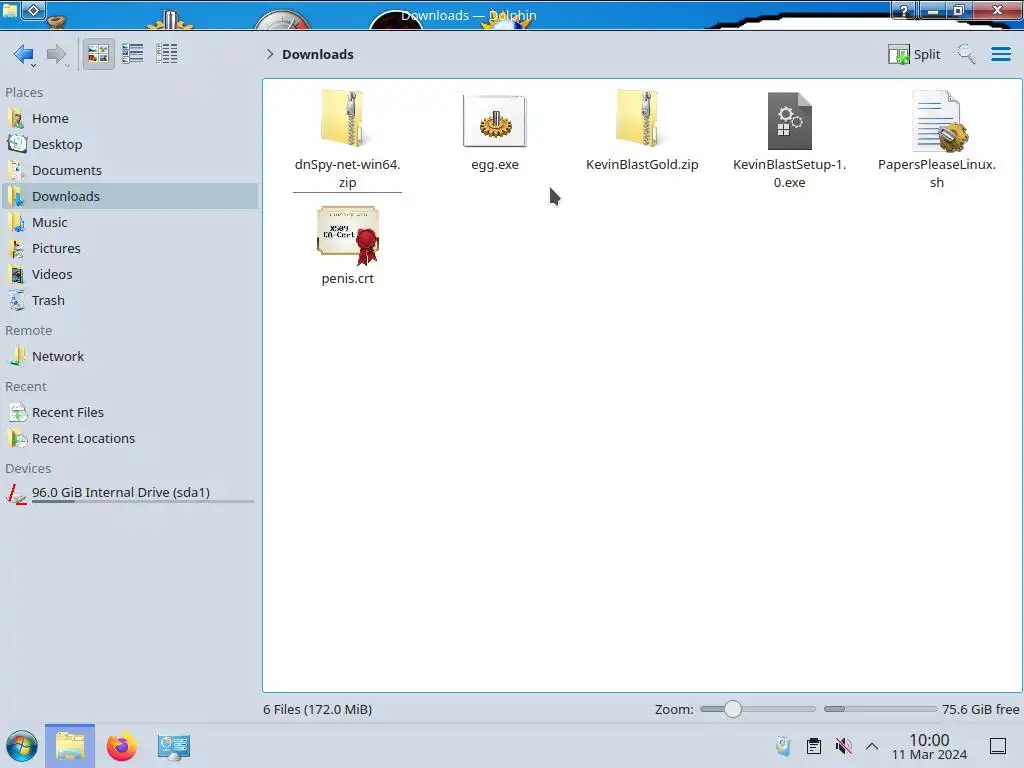Viewport: 1024px width, 768px height.
Task: Go forward with the grey Forward arrow
Action: [x=57, y=54]
